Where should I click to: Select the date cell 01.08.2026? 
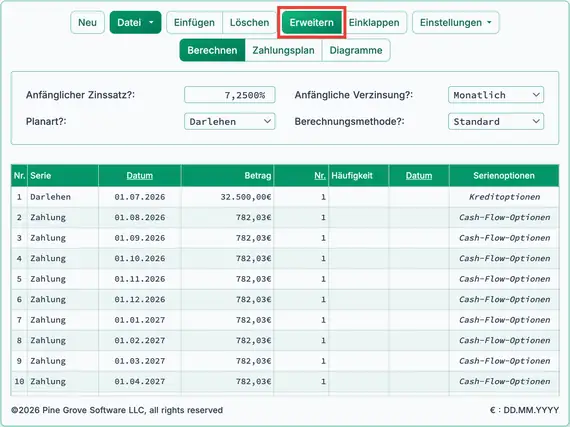point(140,217)
